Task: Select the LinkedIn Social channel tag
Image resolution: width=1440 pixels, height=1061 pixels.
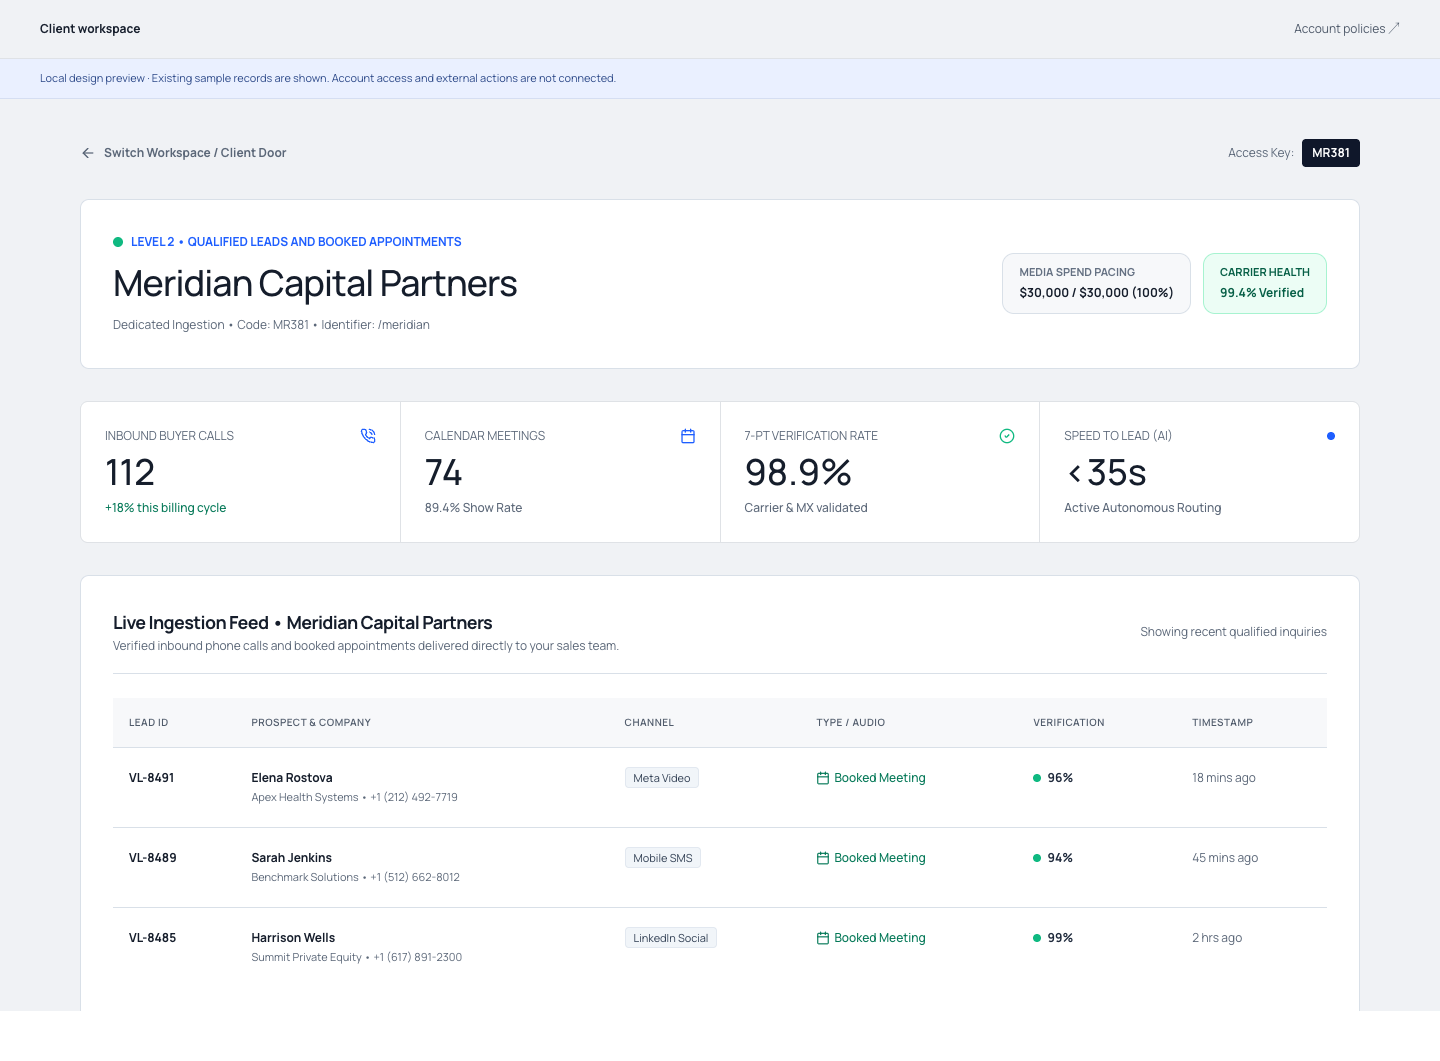Action: [671, 938]
